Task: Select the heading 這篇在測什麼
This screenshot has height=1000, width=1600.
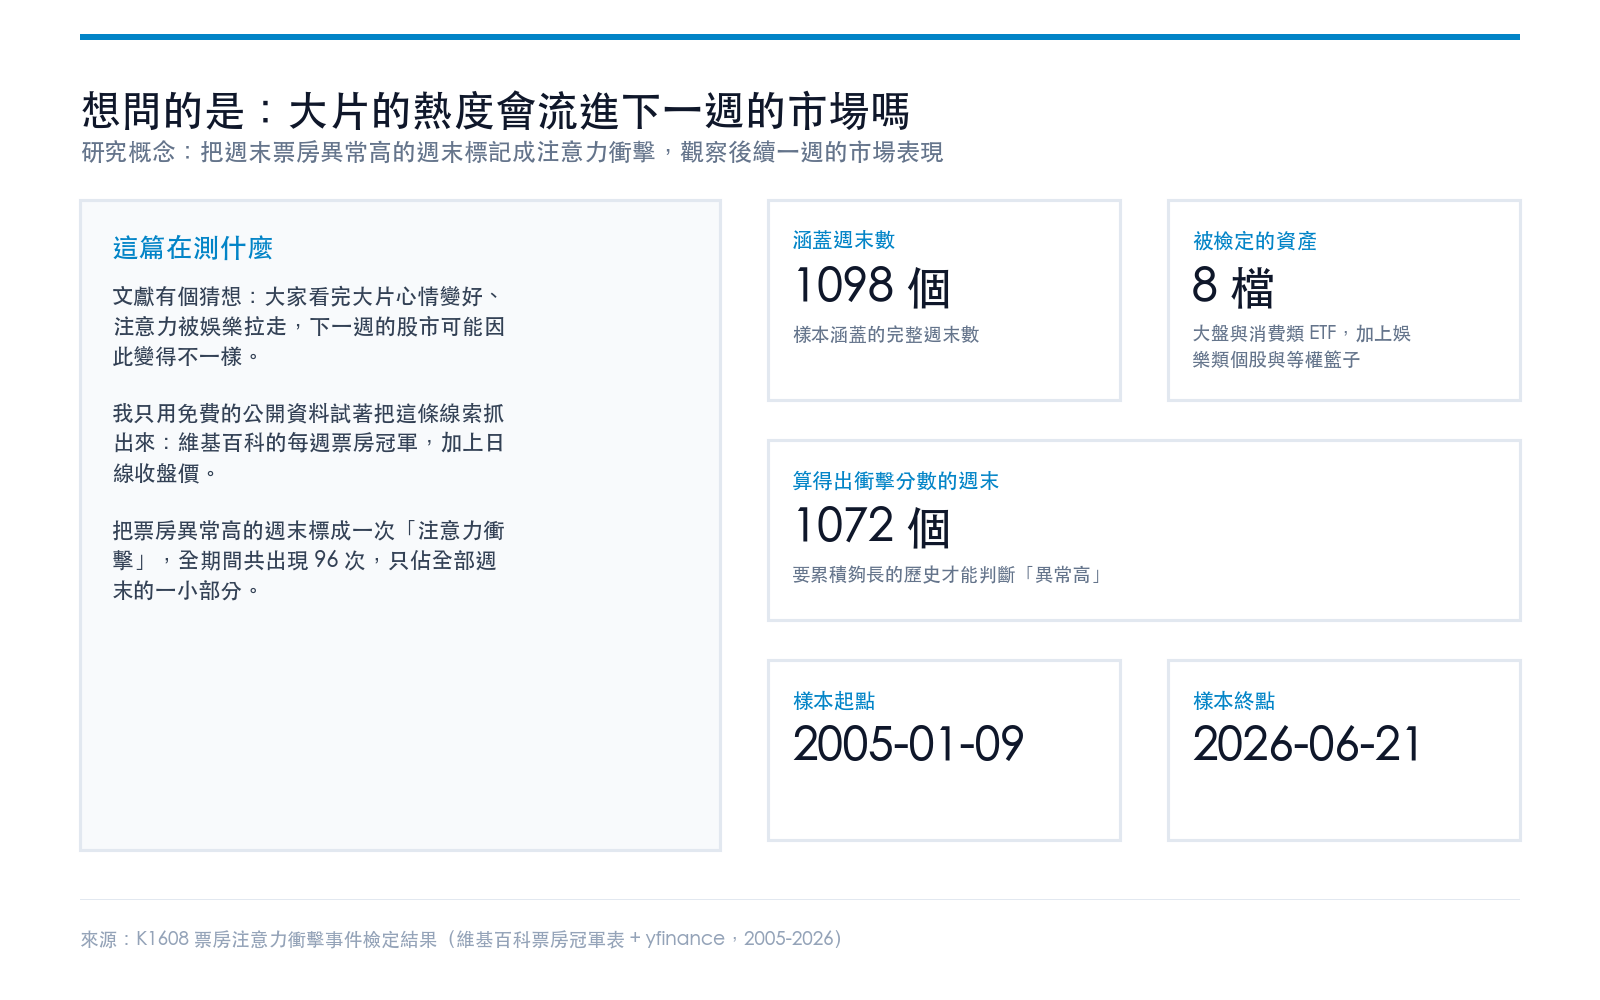Action: [x=193, y=248]
